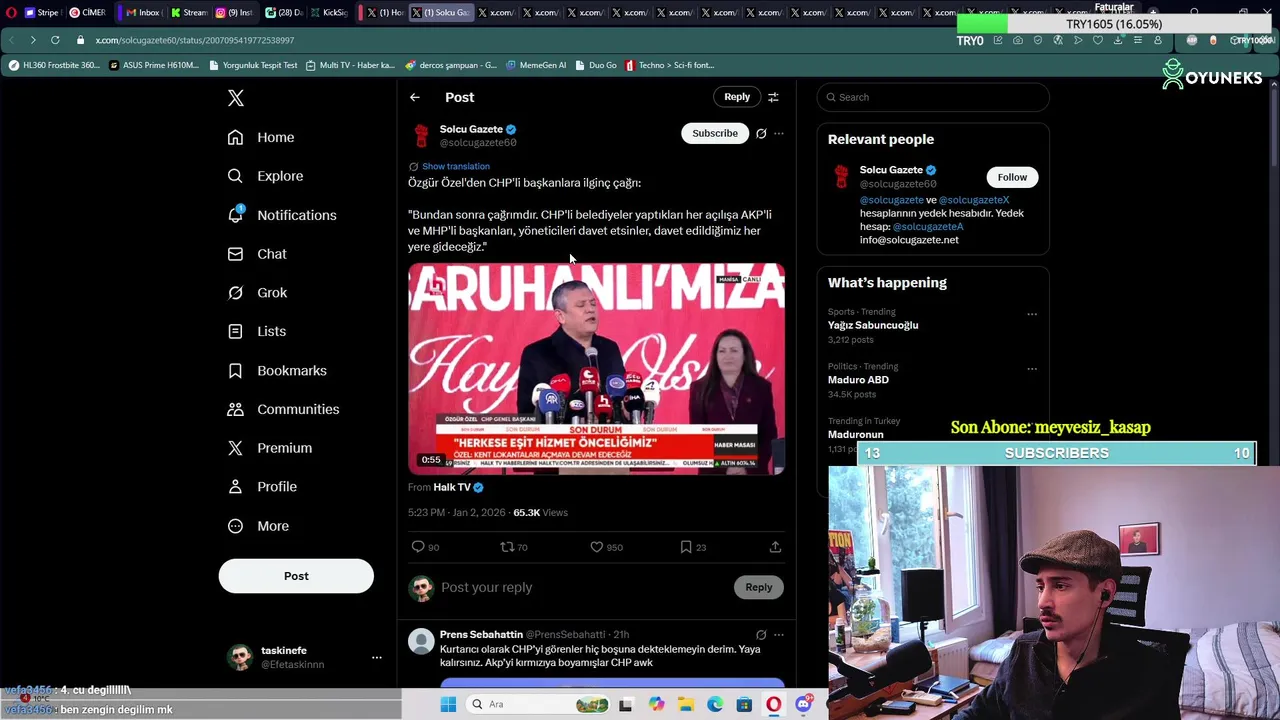Open Communities in the sidebar
The width and height of the screenshot is (1280, 720).
tap(283, 409)
